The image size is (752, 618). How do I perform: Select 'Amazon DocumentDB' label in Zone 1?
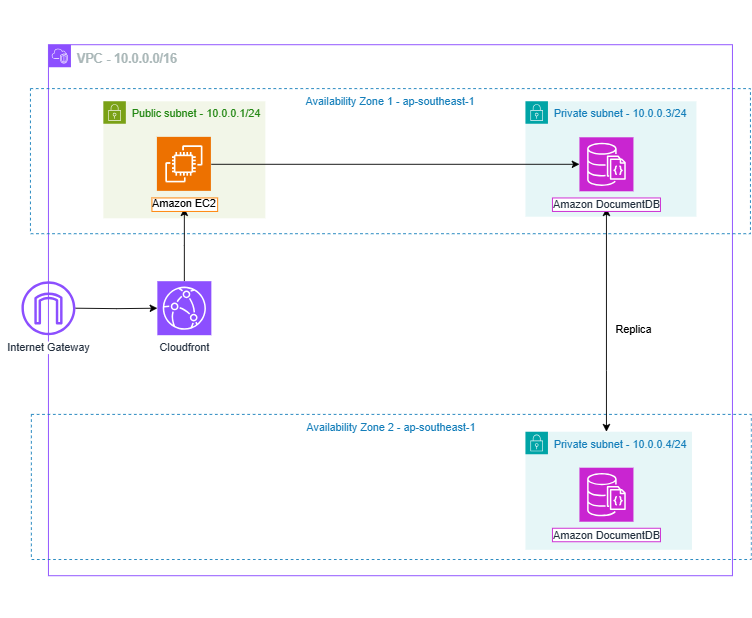point(606,204)
